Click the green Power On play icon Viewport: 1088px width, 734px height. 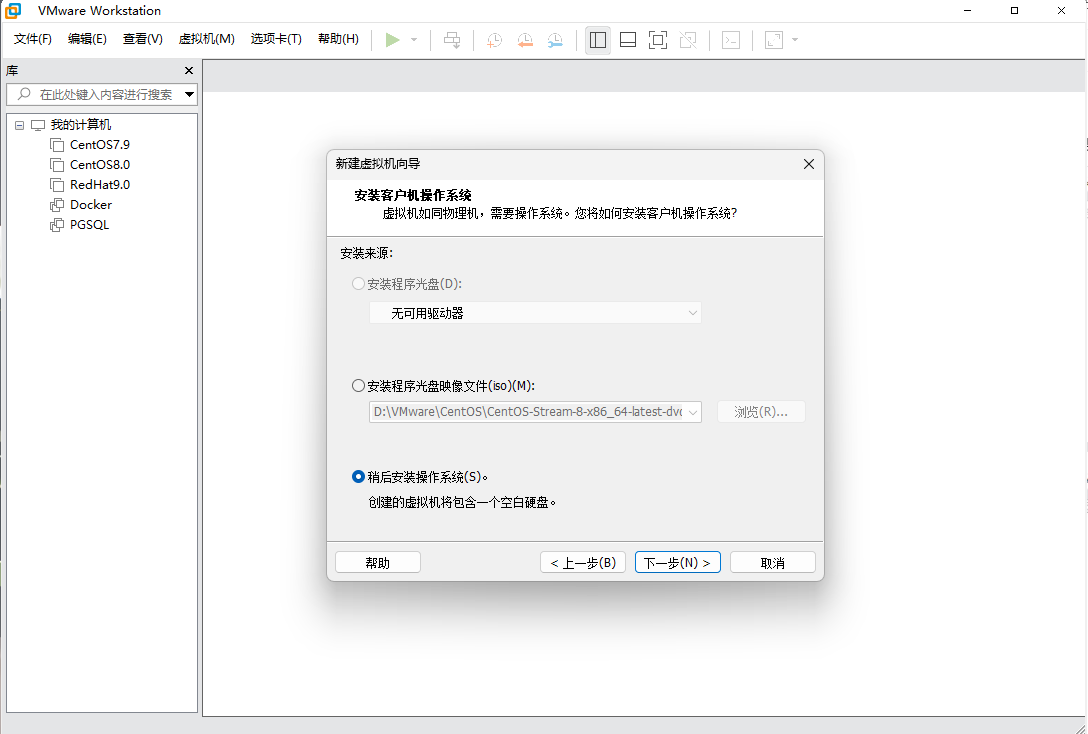(393, 40)
